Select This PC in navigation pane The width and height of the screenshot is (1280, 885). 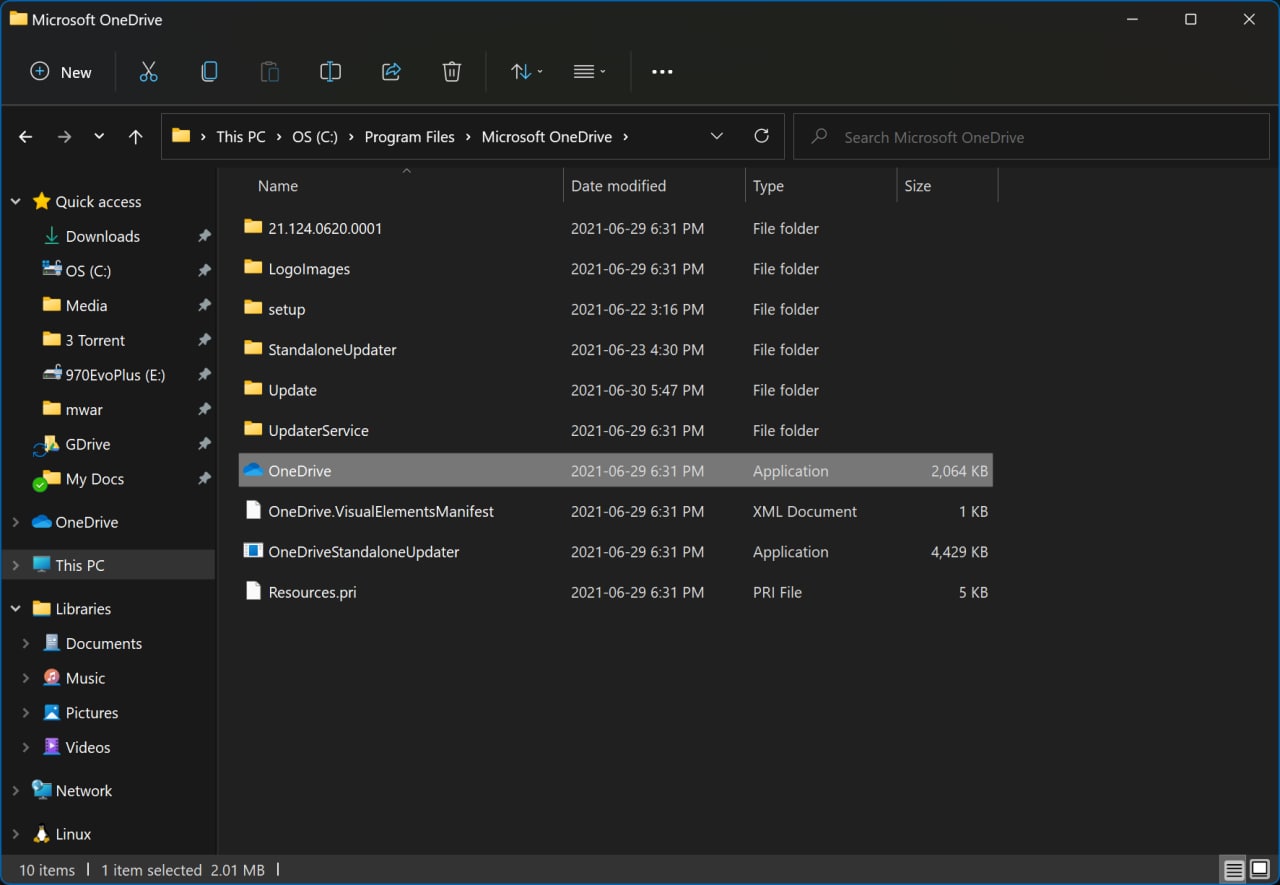(79, 565)
